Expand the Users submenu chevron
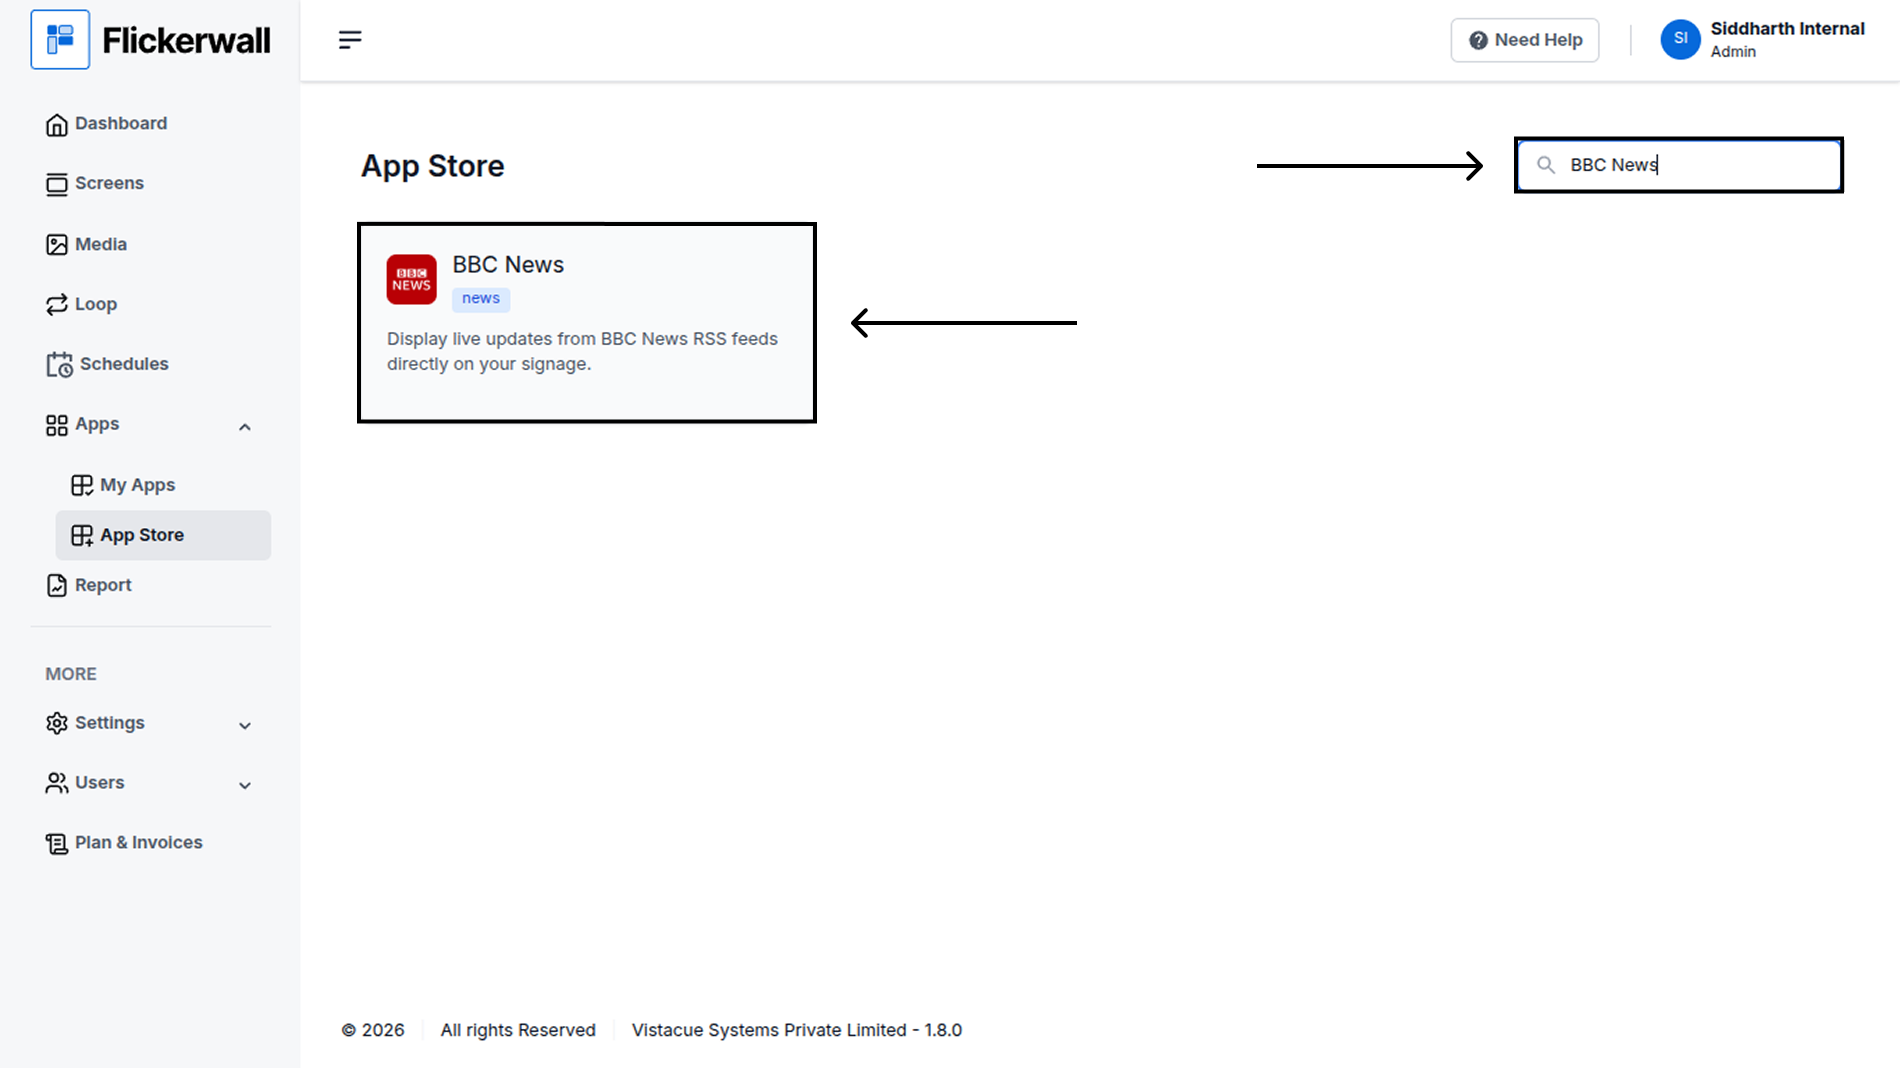This screenshot has height=1068, width=1900. [245, 786]
